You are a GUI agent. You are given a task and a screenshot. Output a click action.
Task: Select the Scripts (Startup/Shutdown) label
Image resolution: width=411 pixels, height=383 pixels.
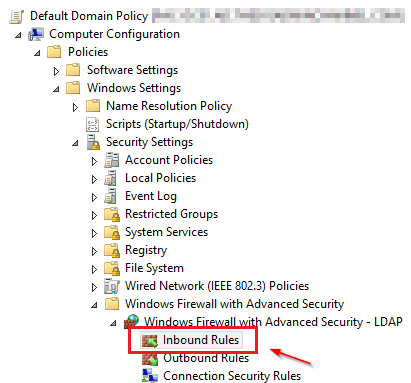(x=177, y=124)
